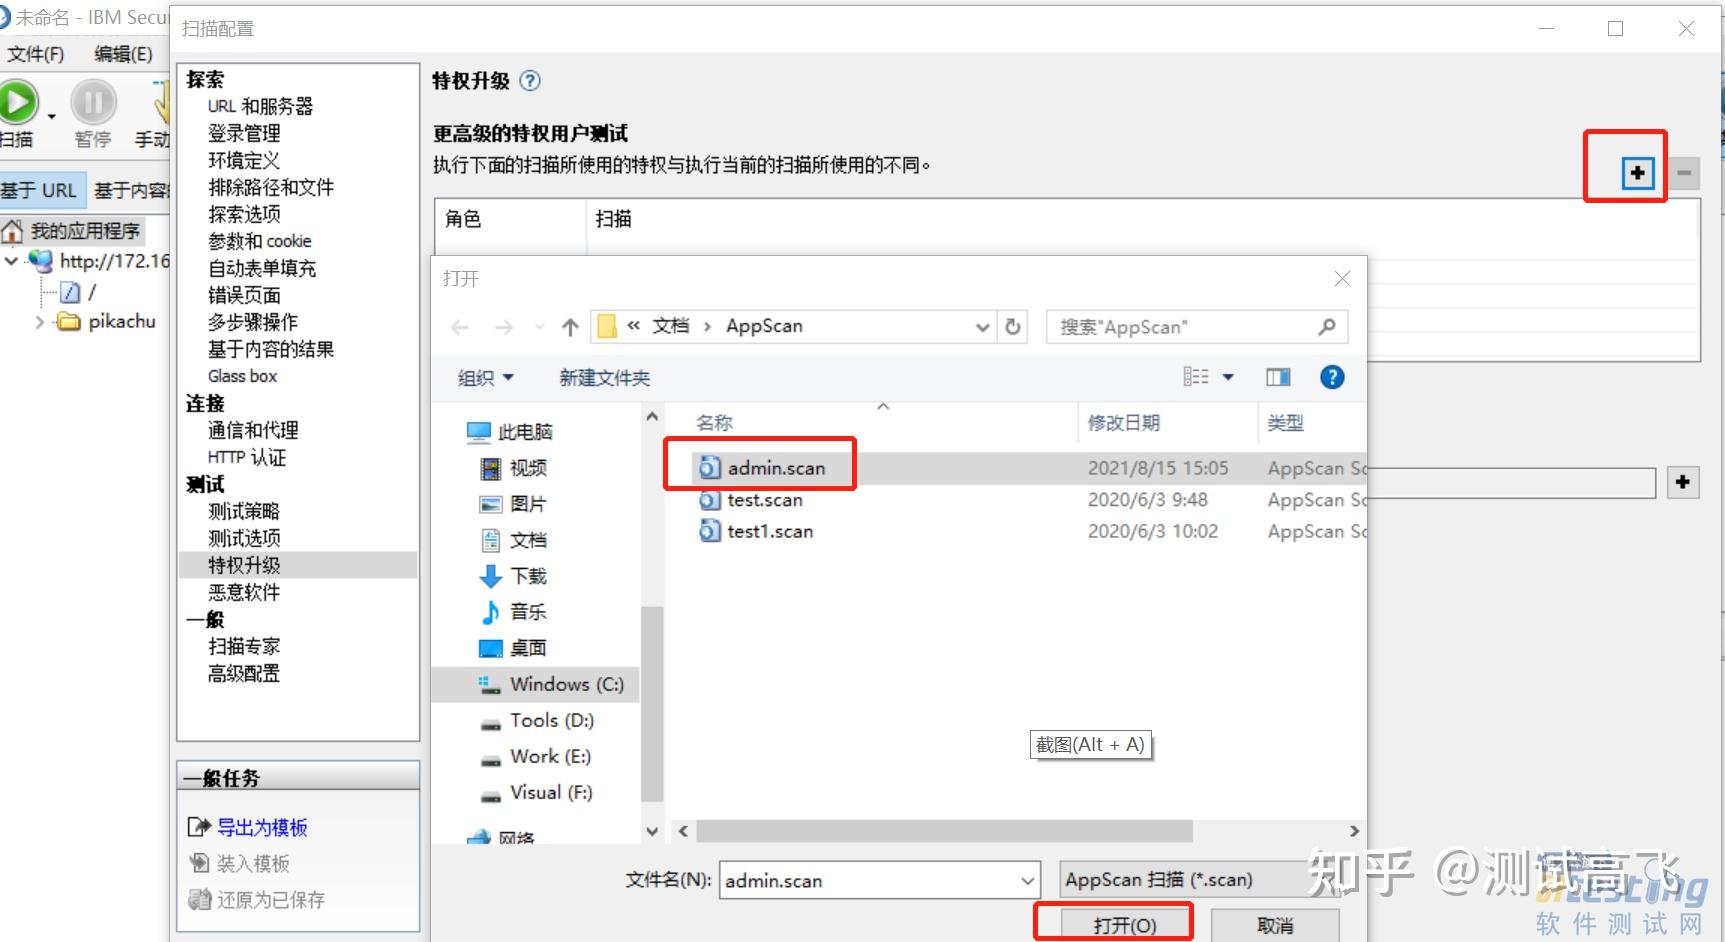Click New Folder button
Viewport: 1725px width, 942px height.
click(x=605, y=378)
